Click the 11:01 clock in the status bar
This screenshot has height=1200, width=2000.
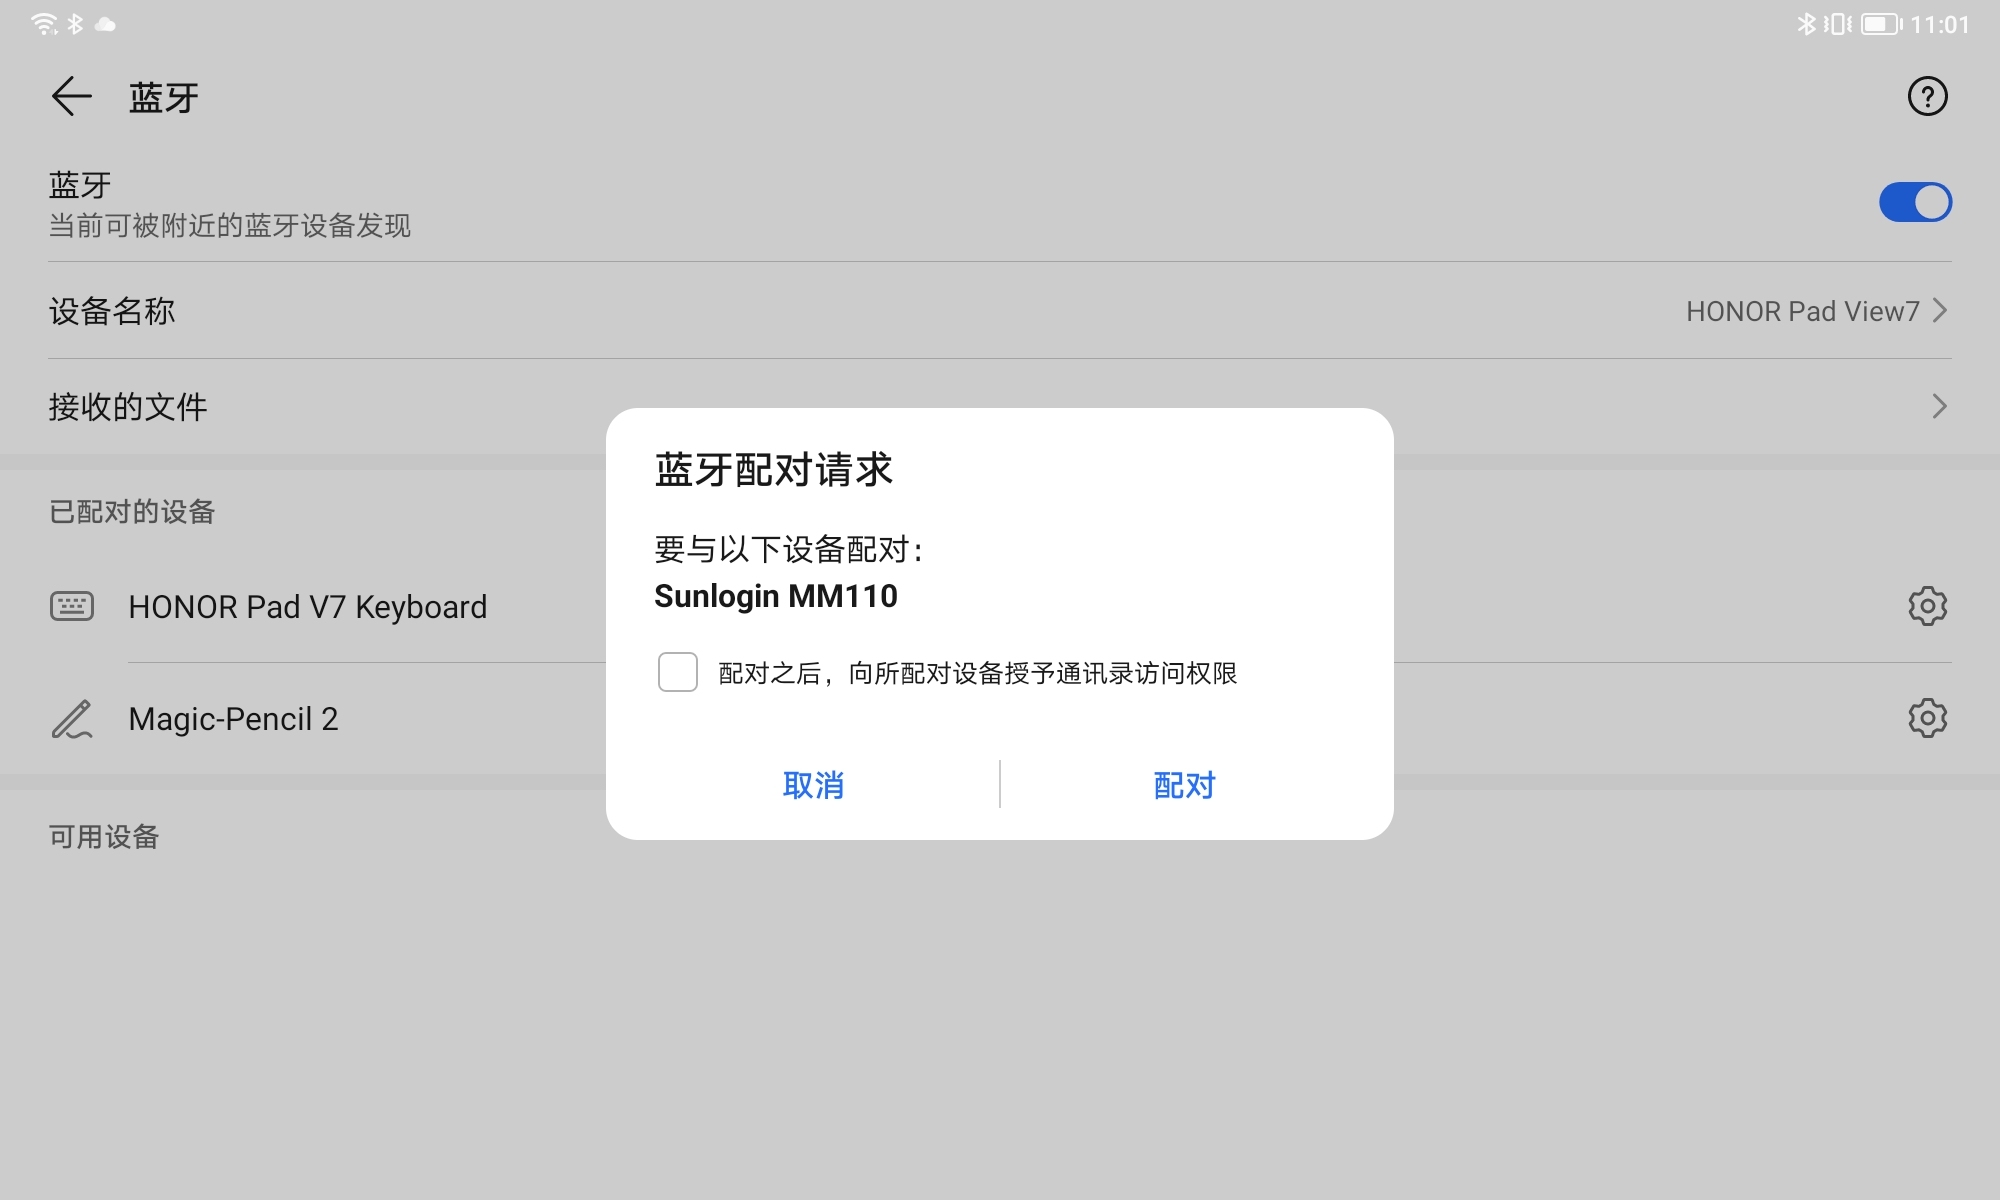1940,24
